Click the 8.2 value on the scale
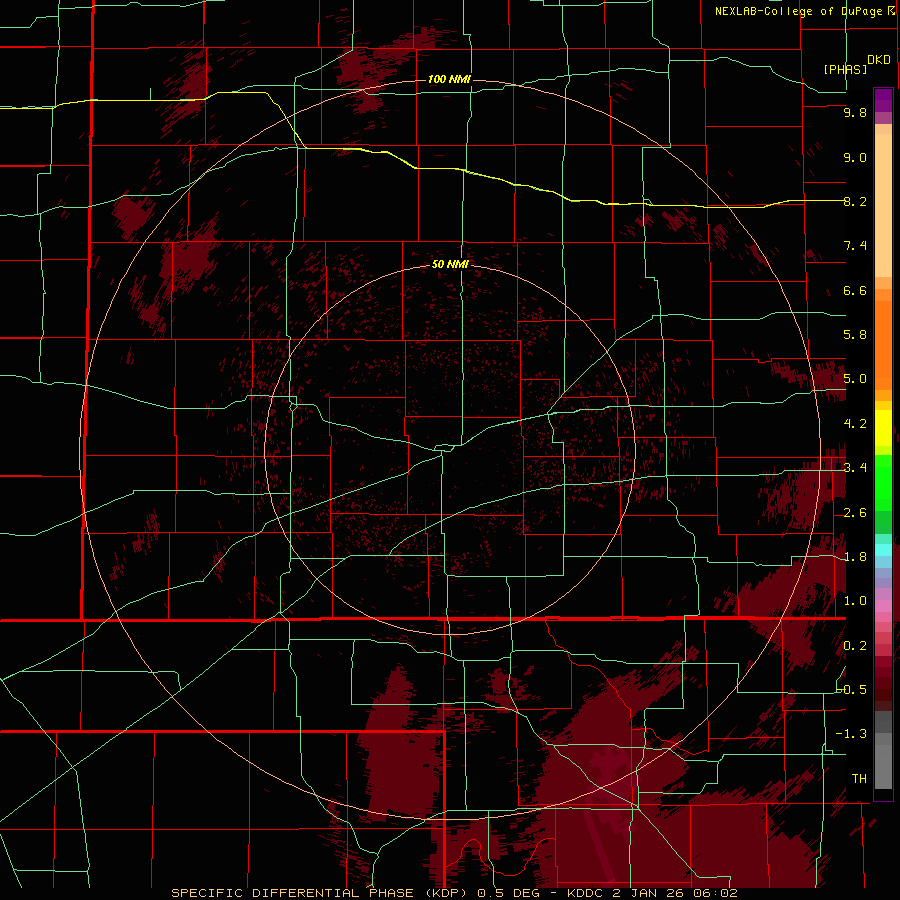Image resolution: width=900 pixels, height=900 pixels. [855, 201]
